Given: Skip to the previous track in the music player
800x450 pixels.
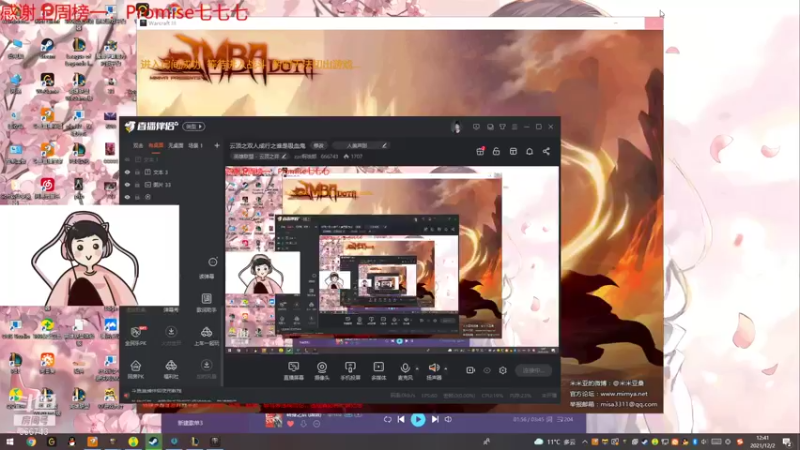Looking at the screenshot, I should click(401, 419).
